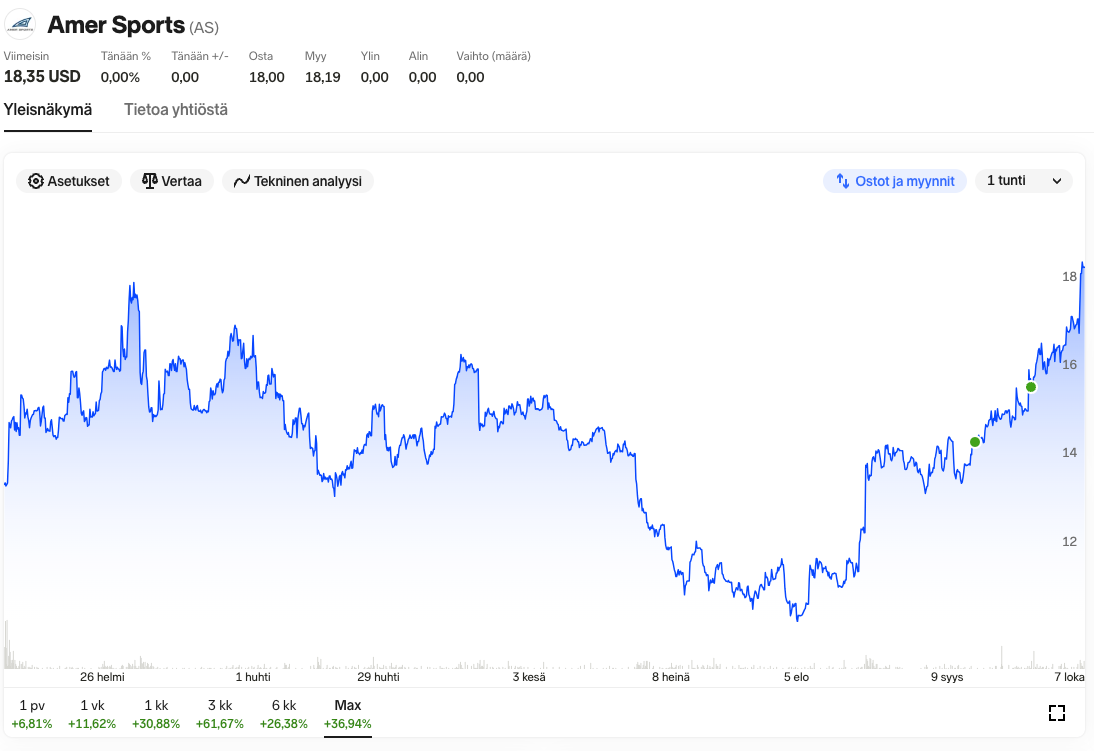Click the Tänään % value 0,00%
Viewport: 1094px width, 751px height.
click(120, 77)
